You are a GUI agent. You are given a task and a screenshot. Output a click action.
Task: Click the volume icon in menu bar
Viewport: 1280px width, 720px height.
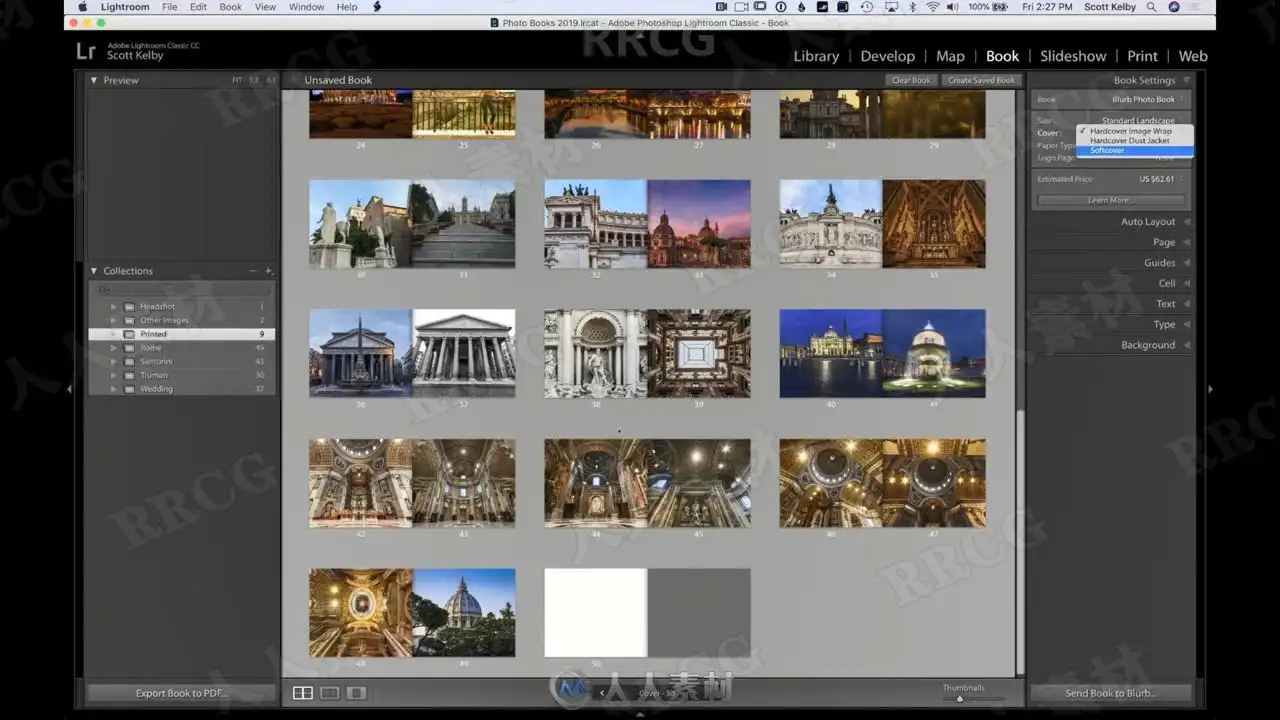tap(952, 7)
